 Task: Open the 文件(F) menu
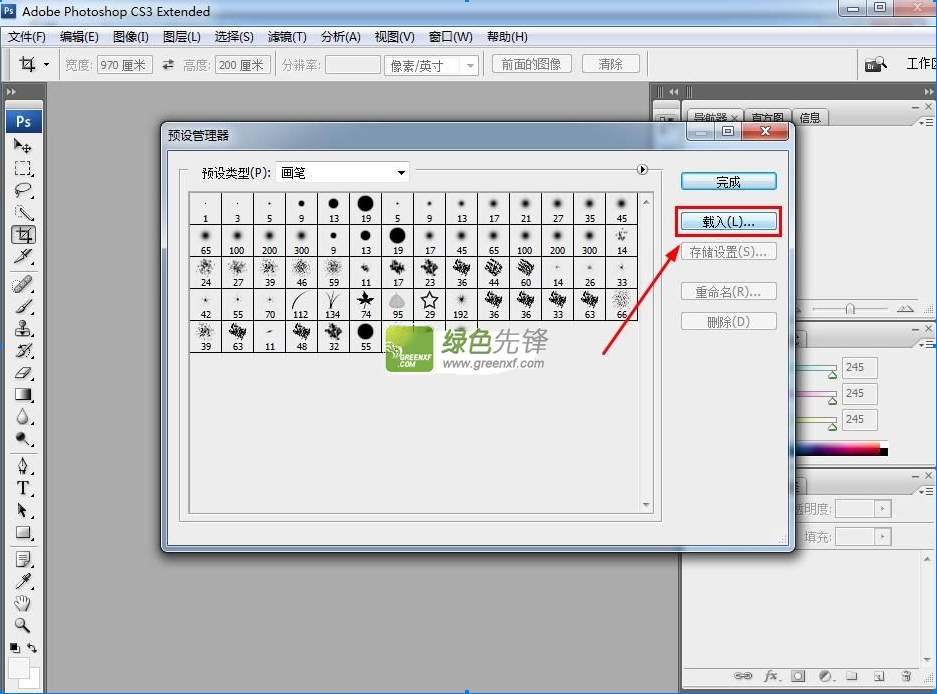pyautogui.click(x=27, y=37)
